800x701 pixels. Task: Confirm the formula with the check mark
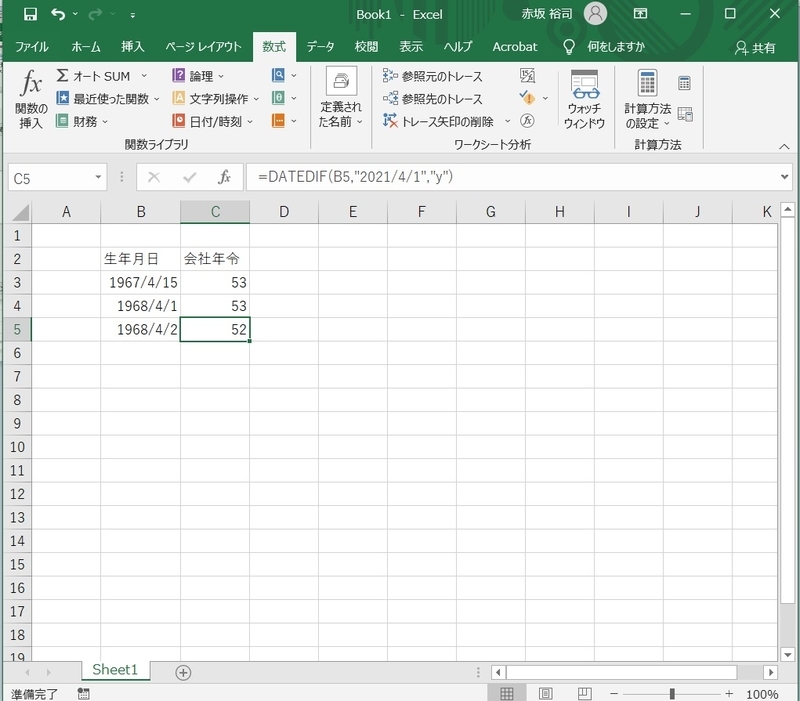click(189, 178)
